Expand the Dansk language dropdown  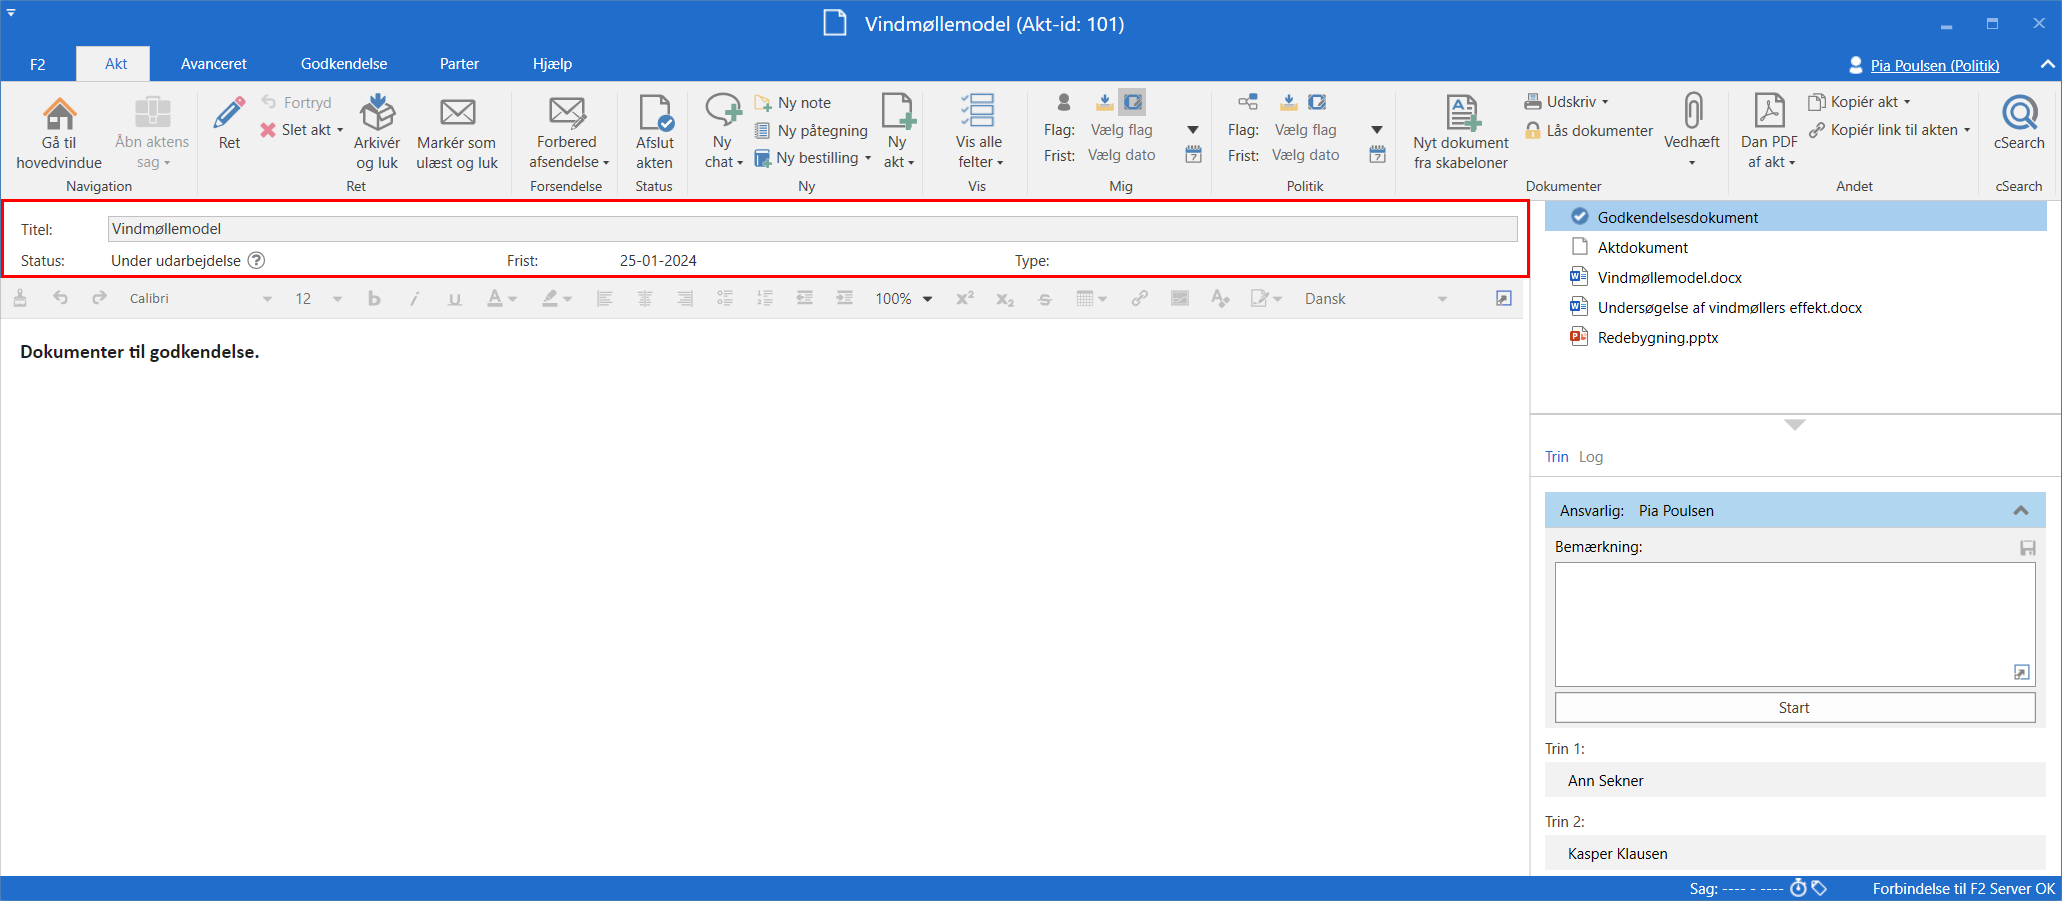point(1442,299)
